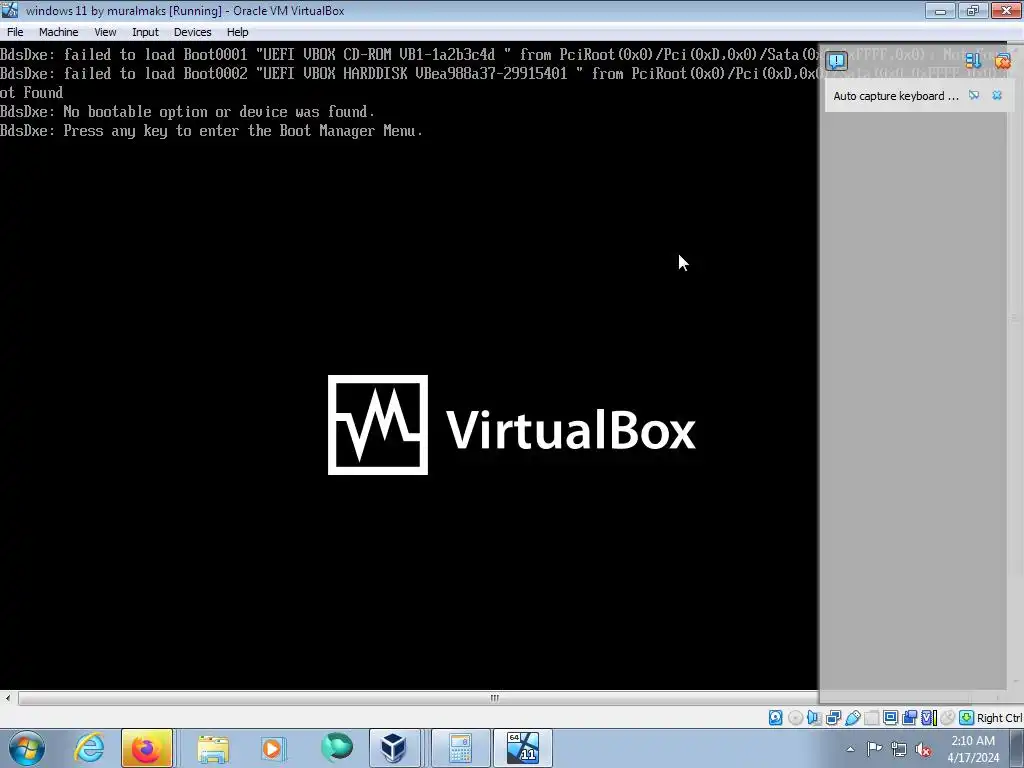Click the running Windows 11 VM taskbar icon
This screenshot has width=1024, height=768.
522,748
